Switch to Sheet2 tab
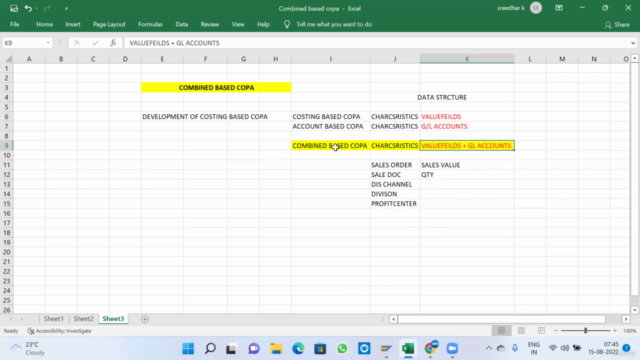 click(83, 319)
